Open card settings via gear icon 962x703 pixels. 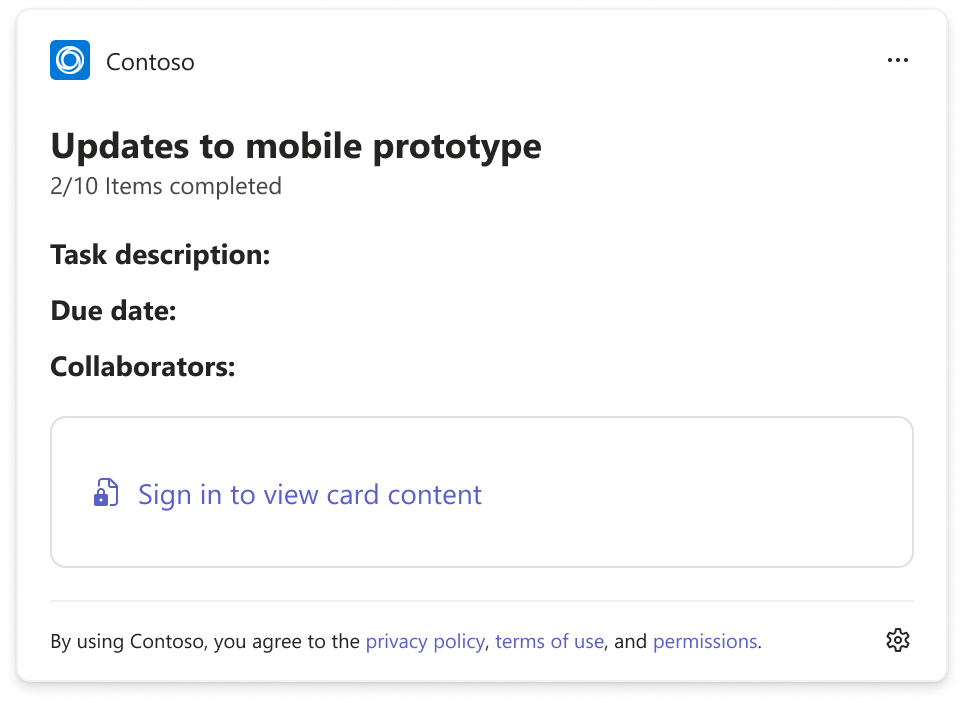(898, 640)
